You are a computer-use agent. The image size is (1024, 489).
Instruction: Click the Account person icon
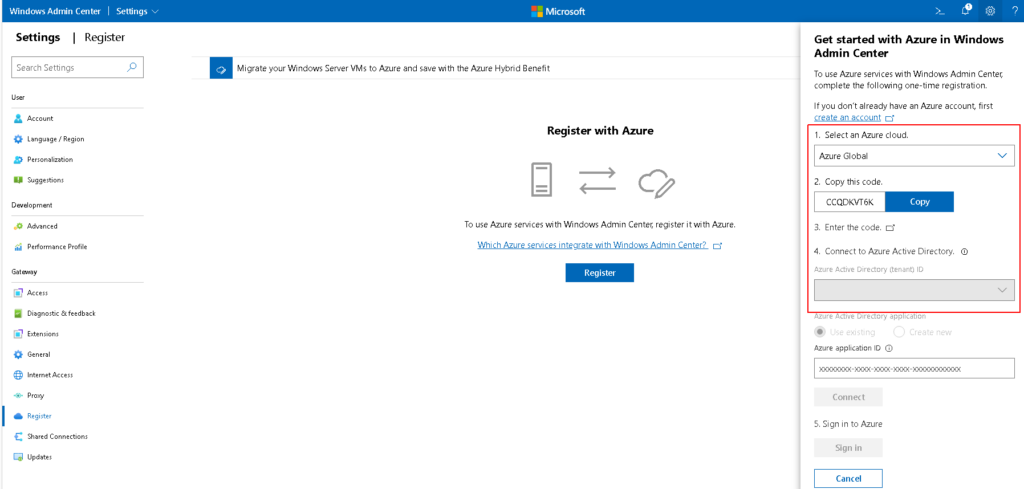tap(18, 118)
